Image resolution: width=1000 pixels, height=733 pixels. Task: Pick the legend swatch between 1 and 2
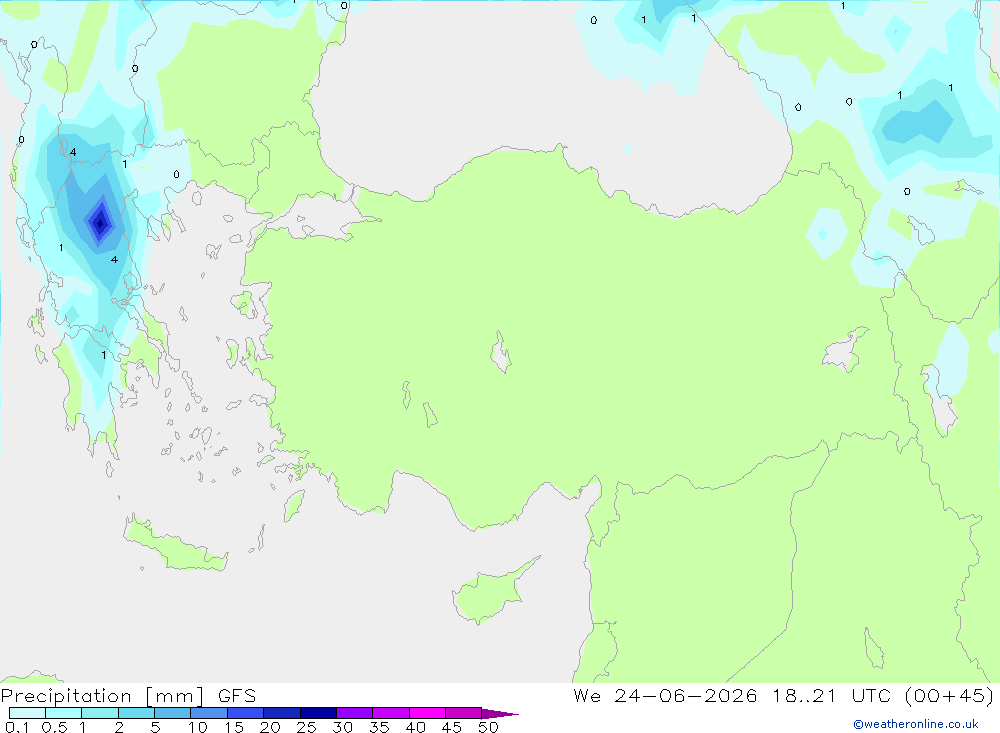99,713
